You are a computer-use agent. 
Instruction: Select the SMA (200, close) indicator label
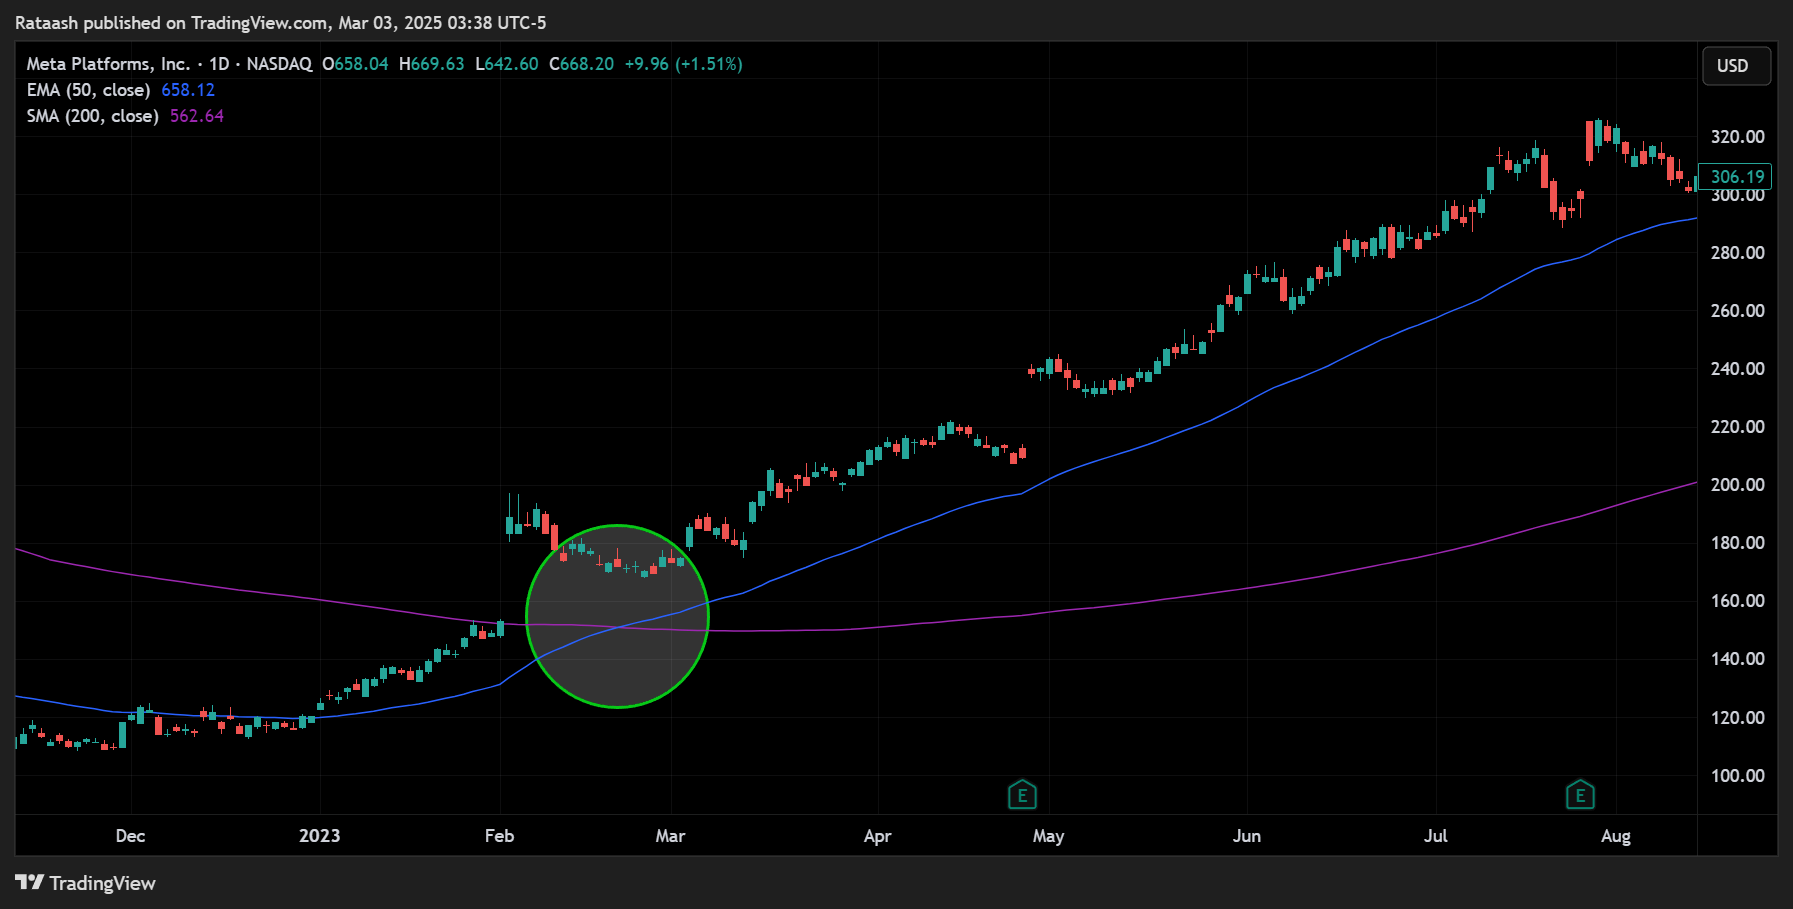pyautogui.click(x=92, y=116)
